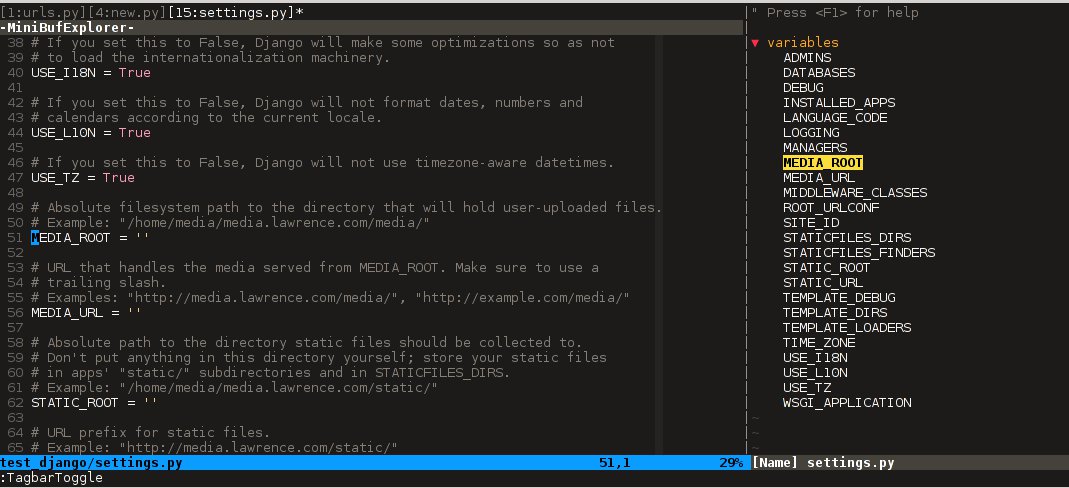Go to STATICFILES_FINDERS in Tagbar

[859, 253]
